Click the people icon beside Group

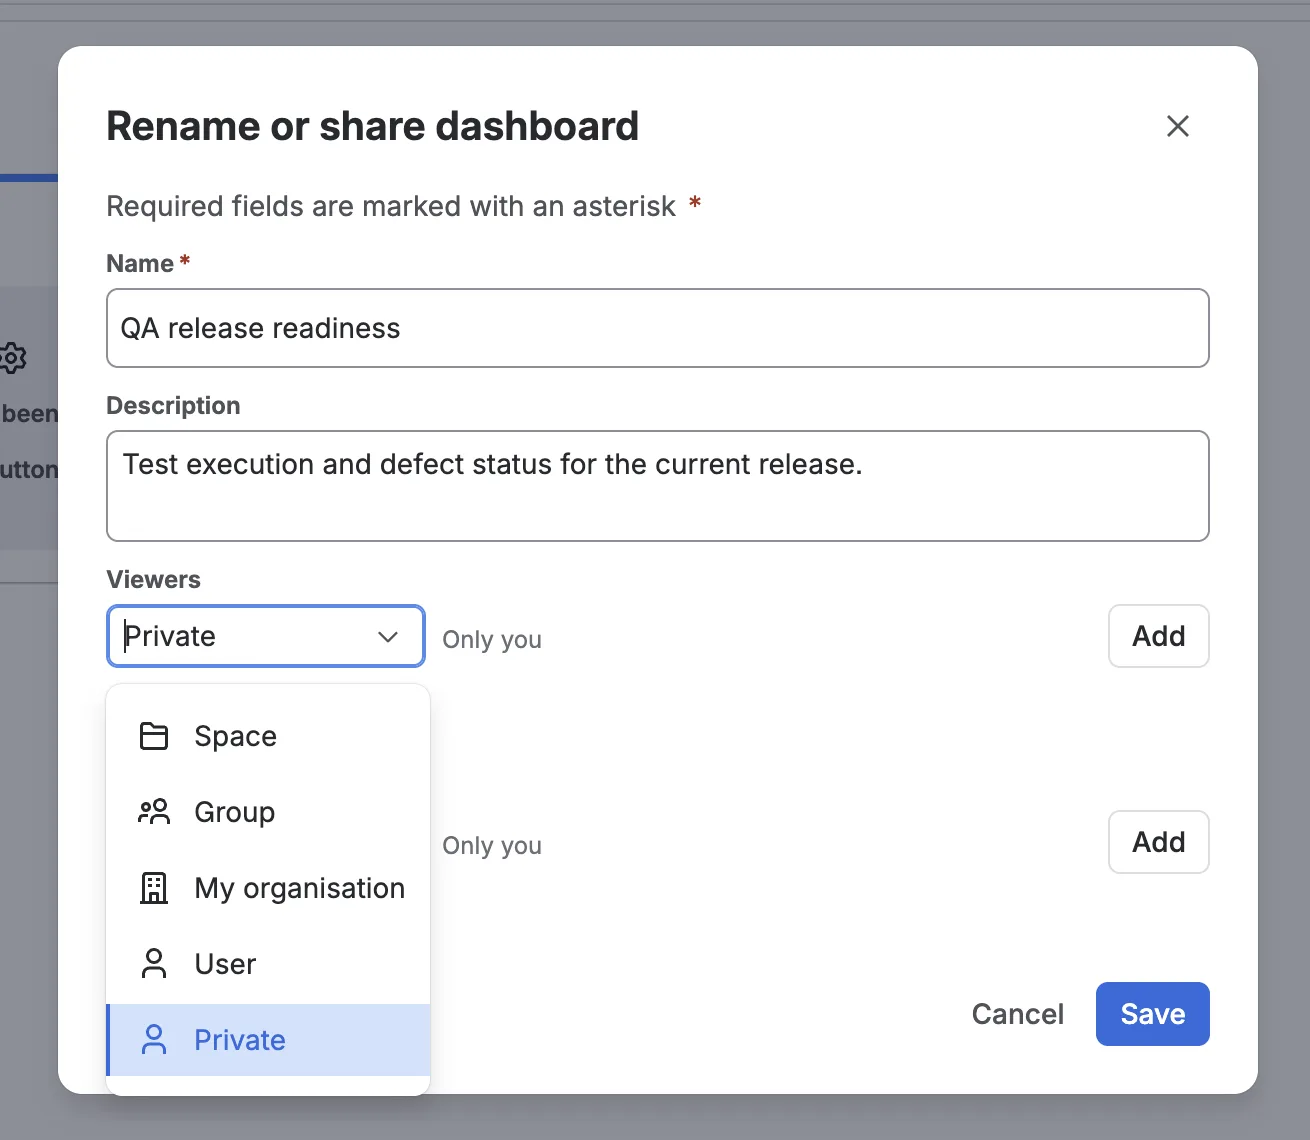[154, 812]
